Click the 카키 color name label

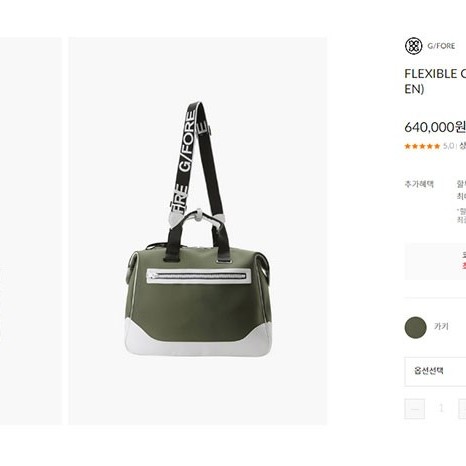(441, 326)
